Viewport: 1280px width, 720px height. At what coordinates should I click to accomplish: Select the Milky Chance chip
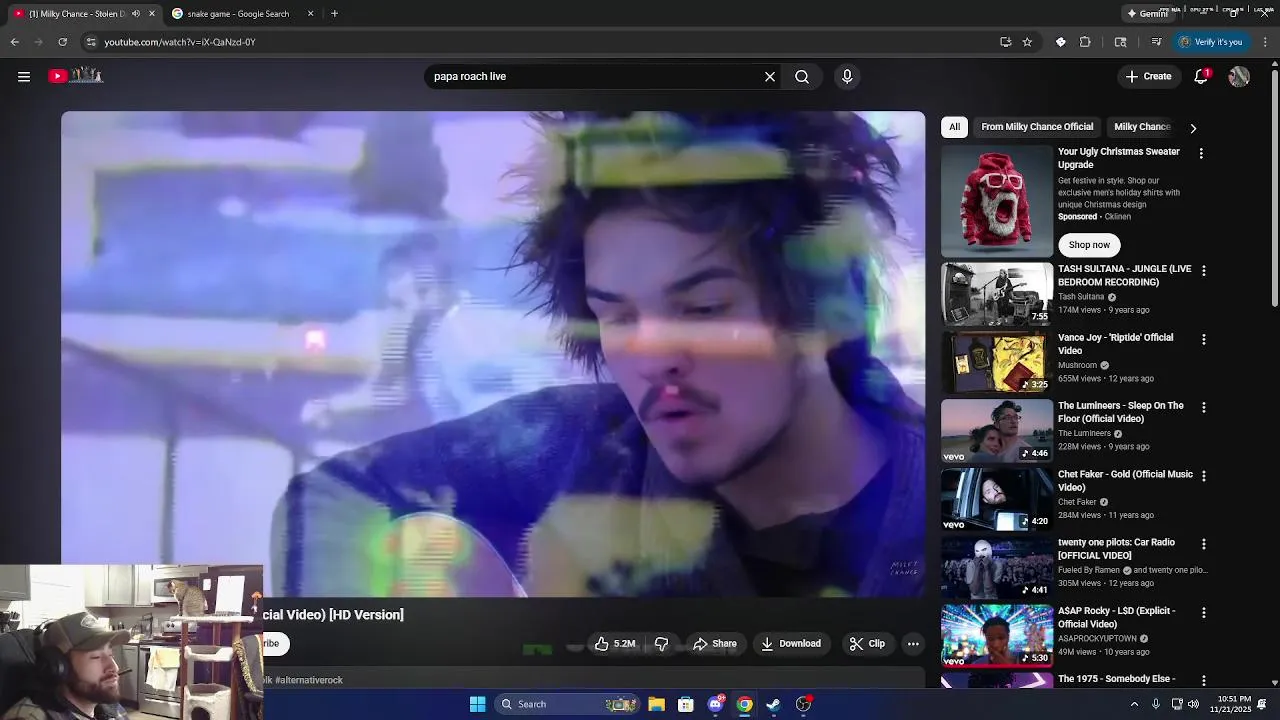[1142, 127]
